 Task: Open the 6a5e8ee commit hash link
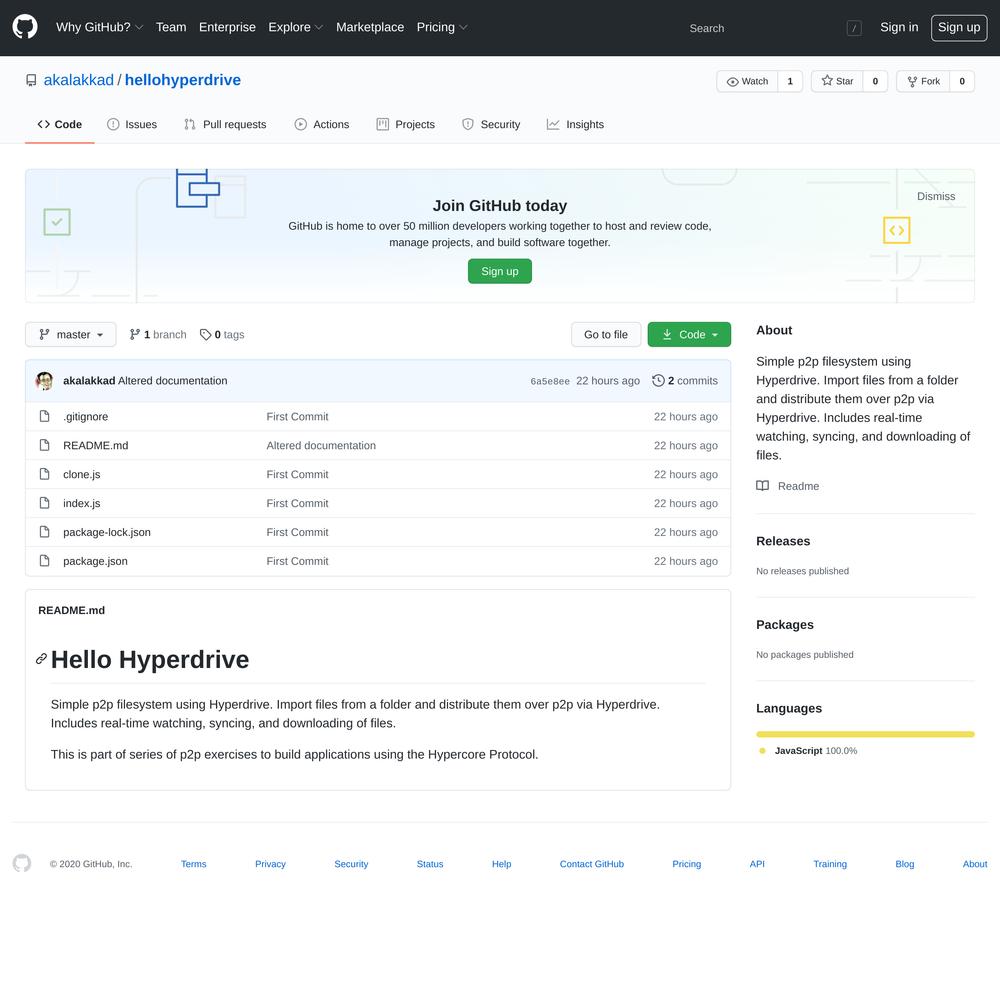pos(550,381)
